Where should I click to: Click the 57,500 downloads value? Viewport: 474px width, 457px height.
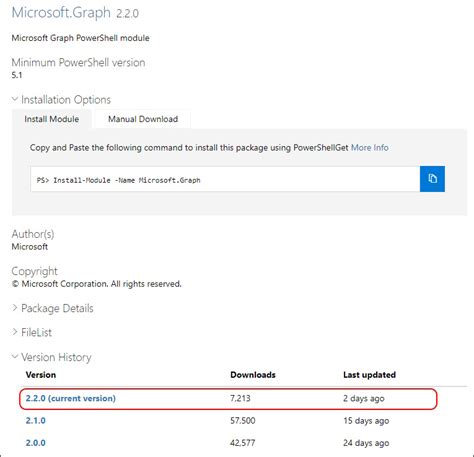point(243,421)
